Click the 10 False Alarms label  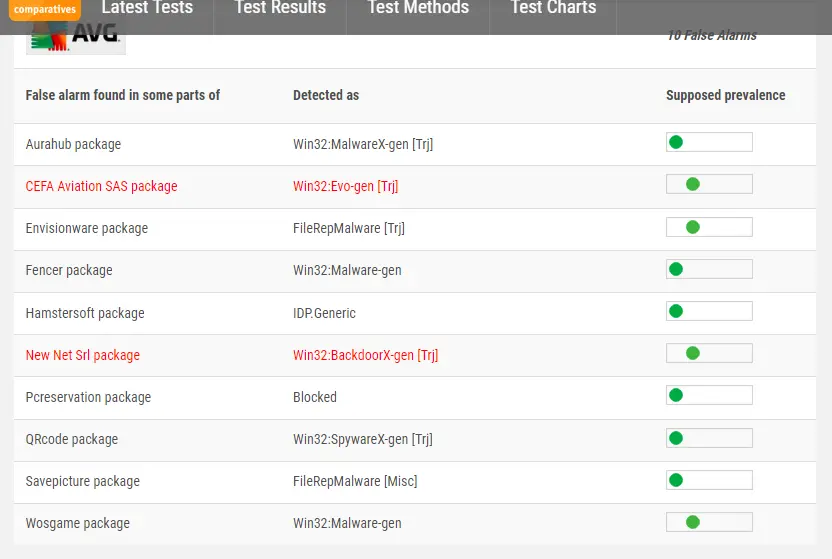(x=712, y=35)
